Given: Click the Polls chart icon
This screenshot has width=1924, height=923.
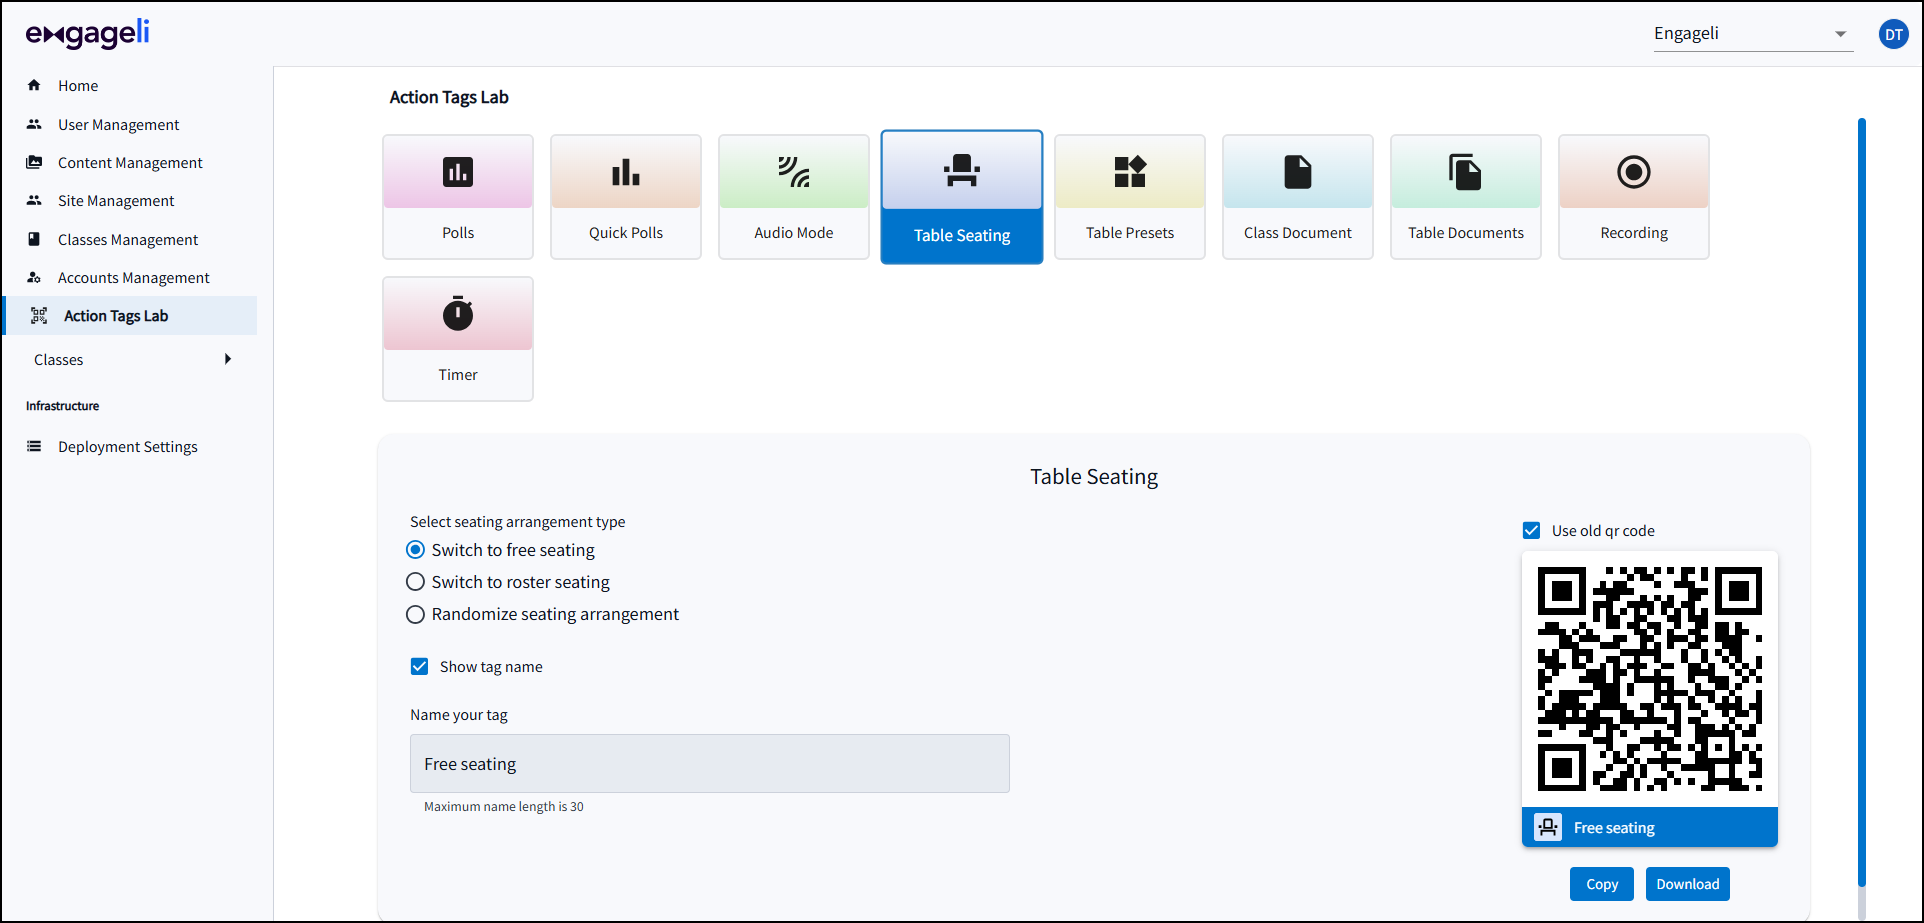Looking at the screenshot, I should (x=458, y=172).
